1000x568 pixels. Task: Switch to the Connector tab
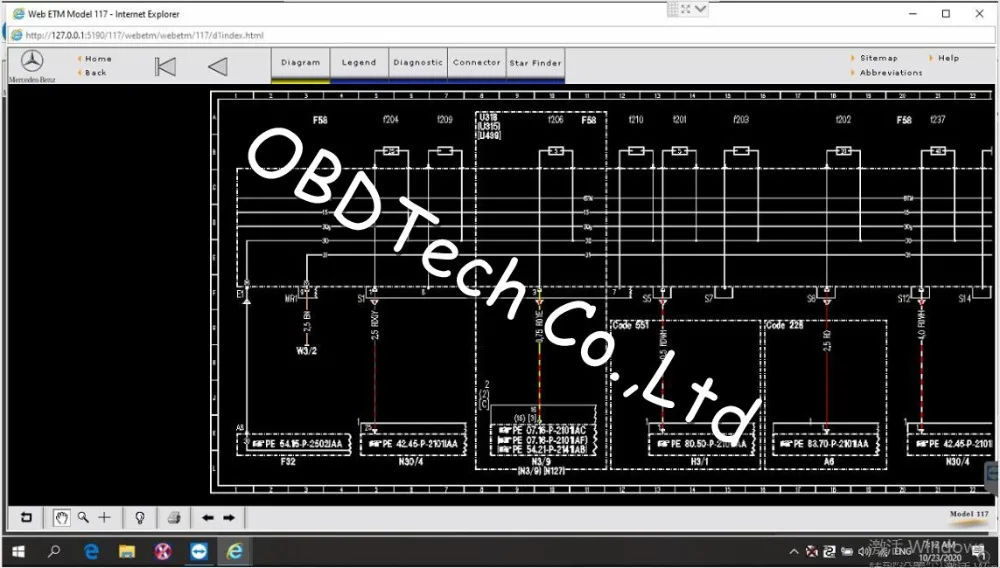(476, 63)
